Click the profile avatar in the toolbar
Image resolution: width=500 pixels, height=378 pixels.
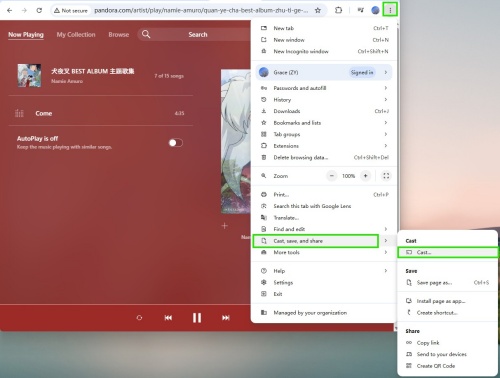[x=375, y=10]
